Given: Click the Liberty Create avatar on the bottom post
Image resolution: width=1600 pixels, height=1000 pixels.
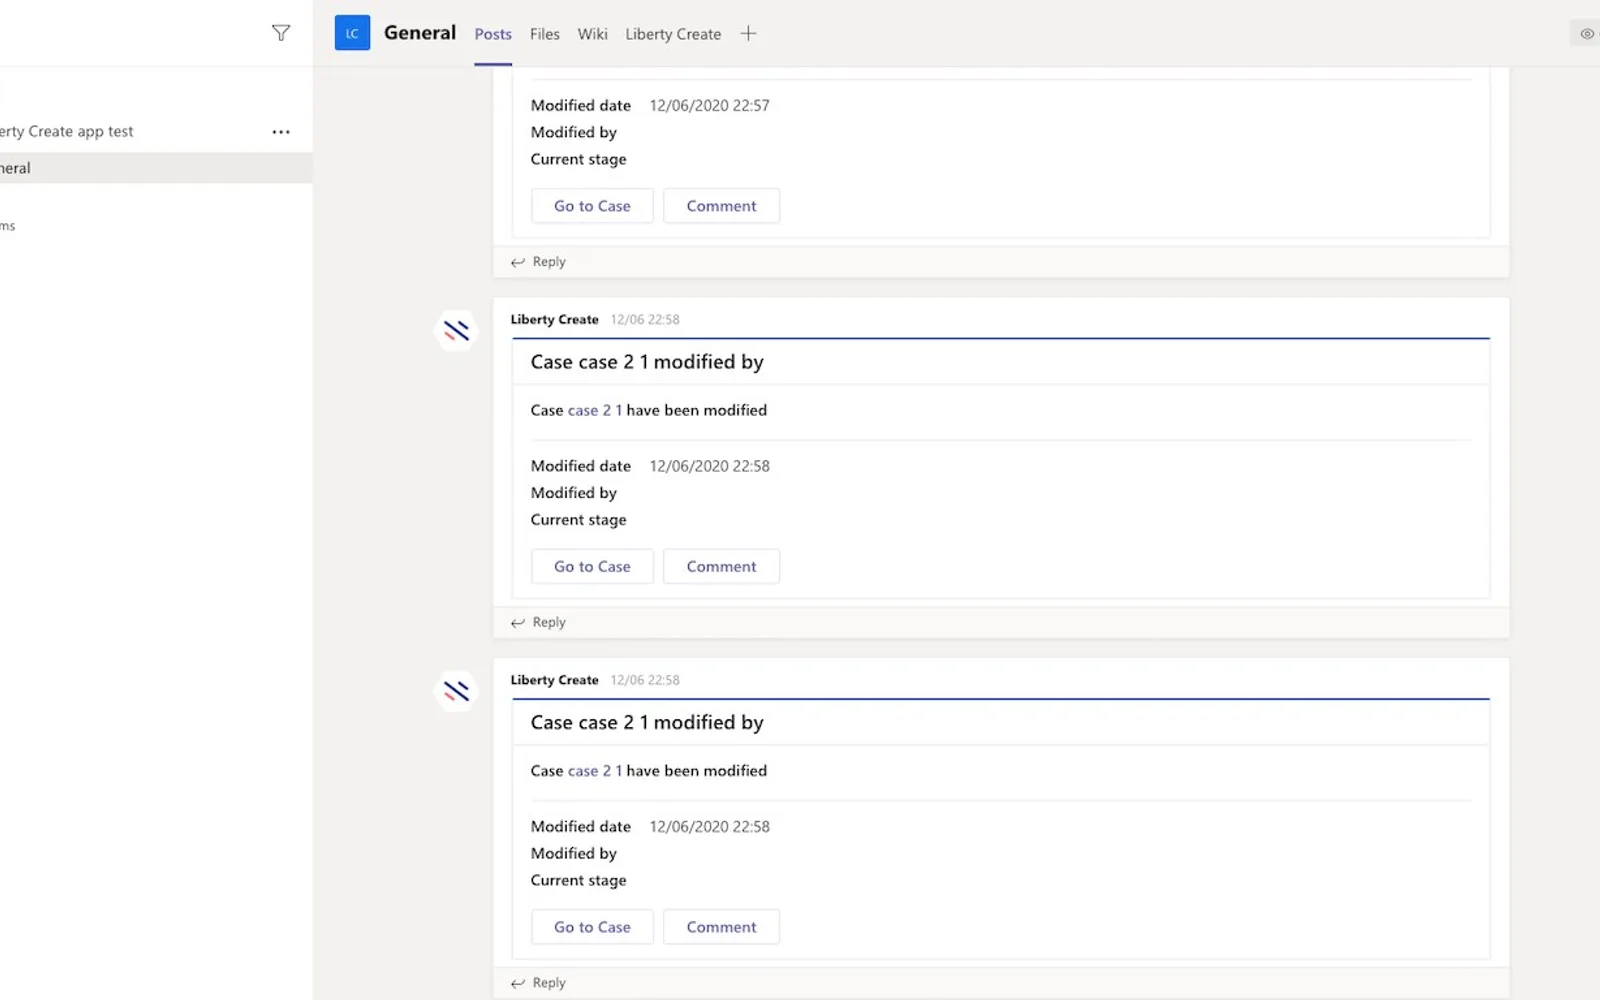Looking at the screenshot, I should pos(456,691).
